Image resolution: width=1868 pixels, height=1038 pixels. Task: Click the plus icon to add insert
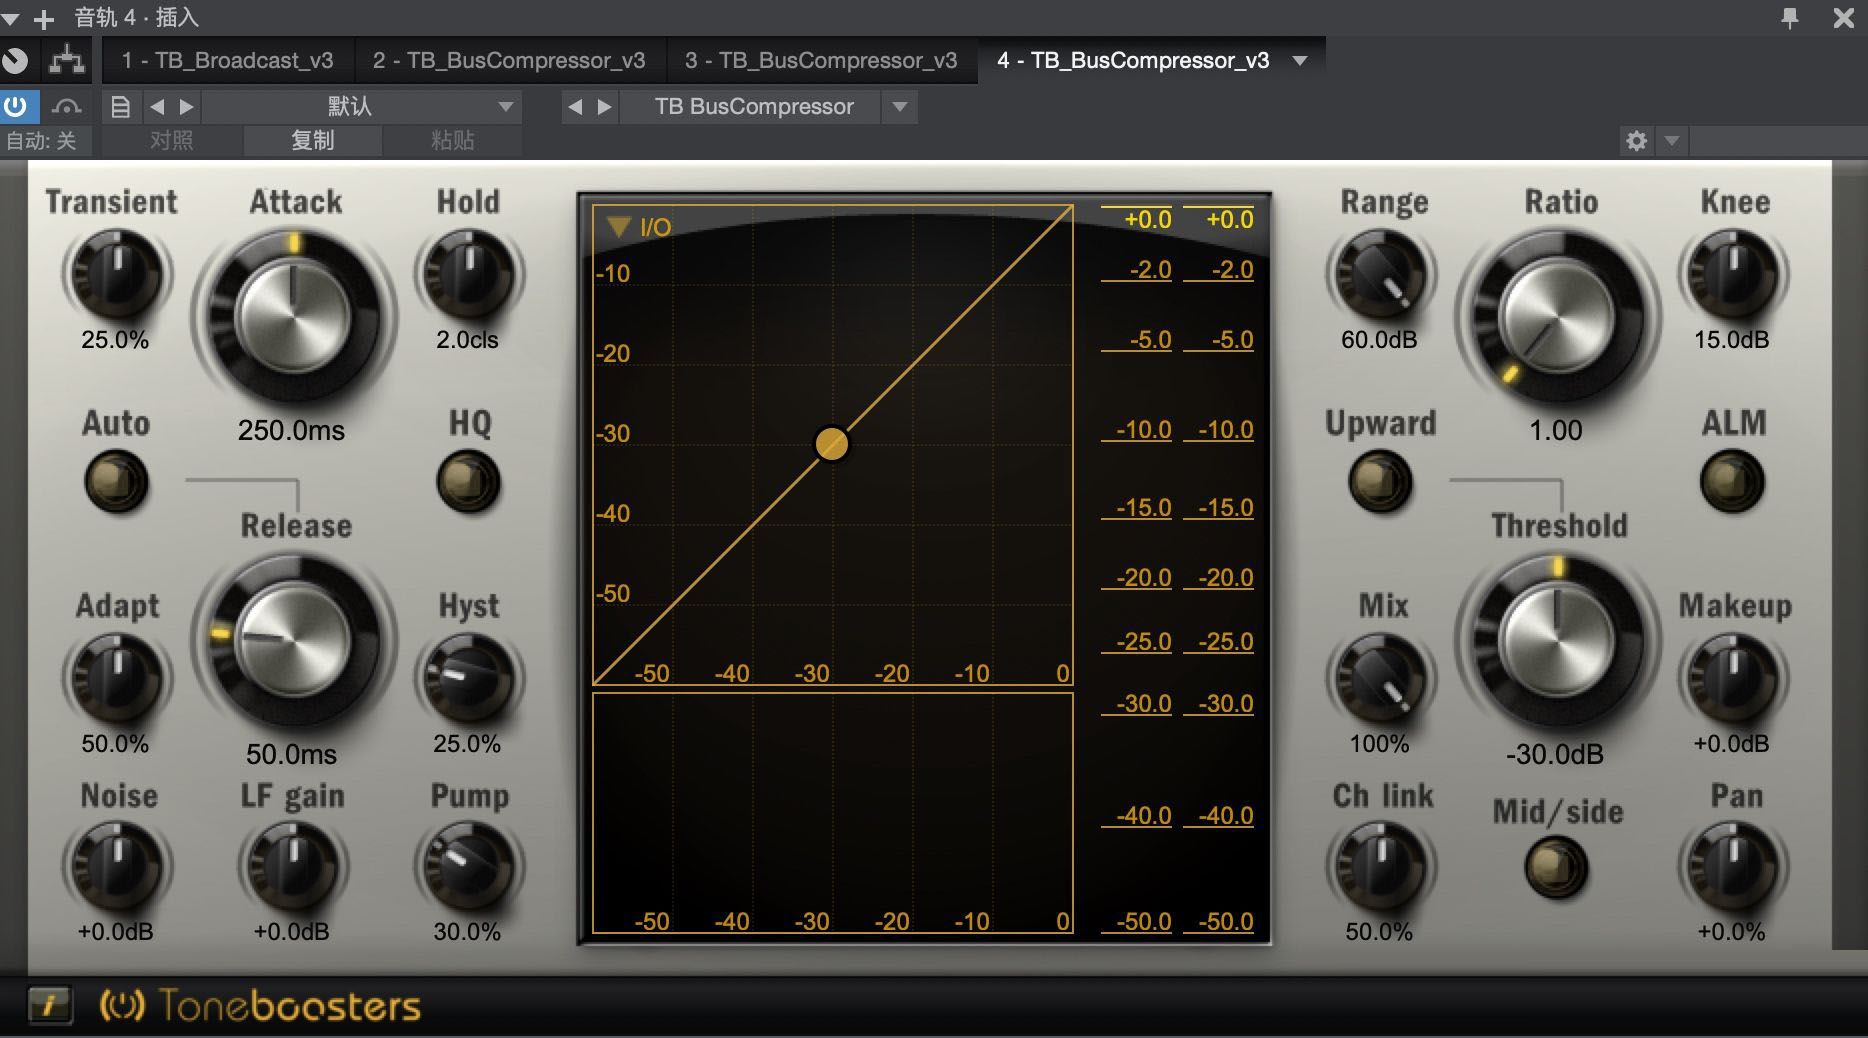click(44, 18)
